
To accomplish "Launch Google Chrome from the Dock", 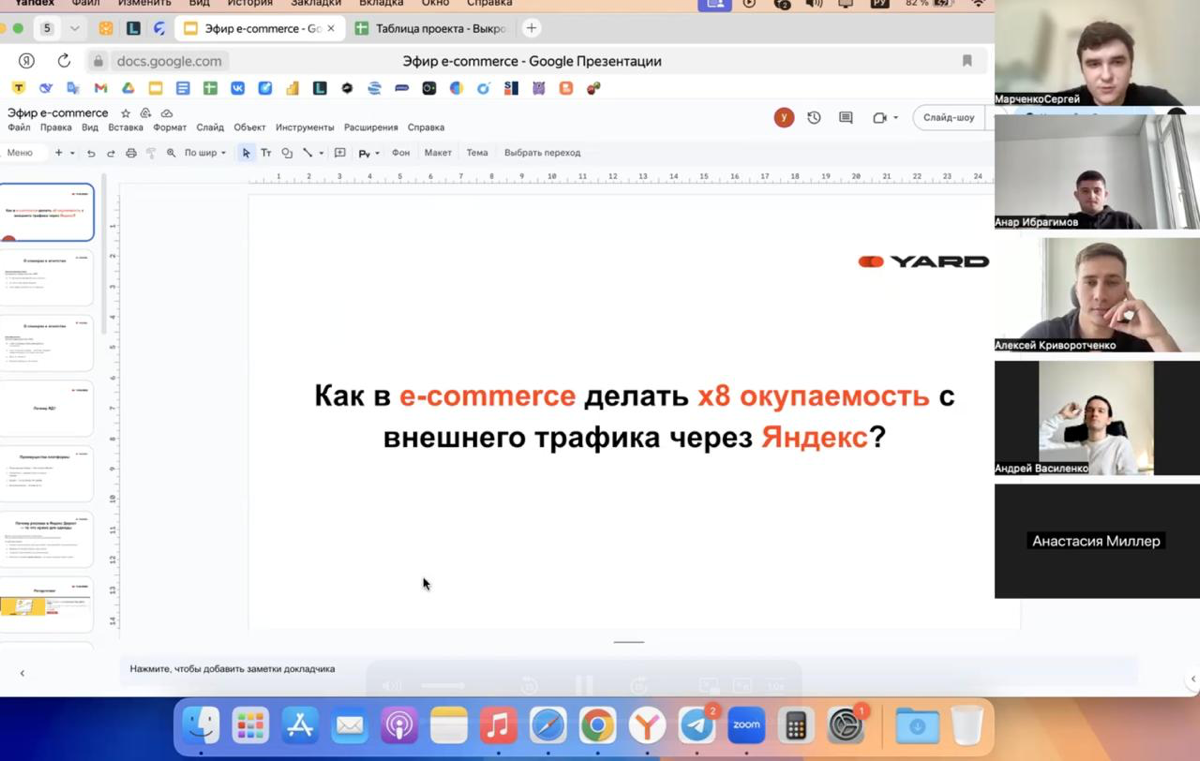I will (x=597, y=725).
